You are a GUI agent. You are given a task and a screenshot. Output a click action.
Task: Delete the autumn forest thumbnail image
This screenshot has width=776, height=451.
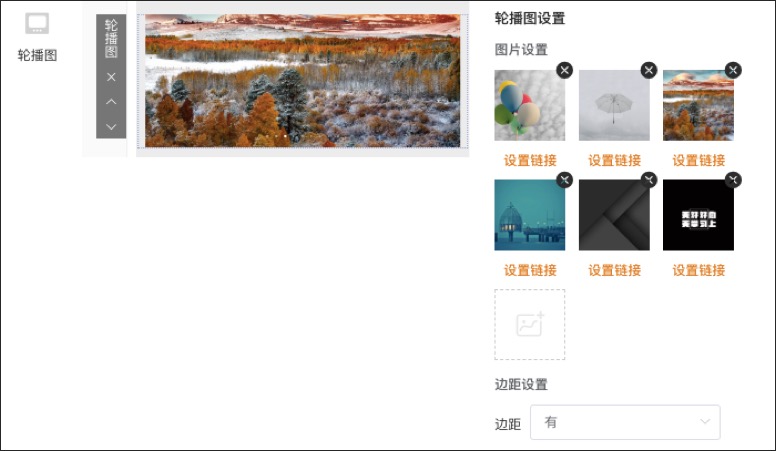tap(733, 70)
